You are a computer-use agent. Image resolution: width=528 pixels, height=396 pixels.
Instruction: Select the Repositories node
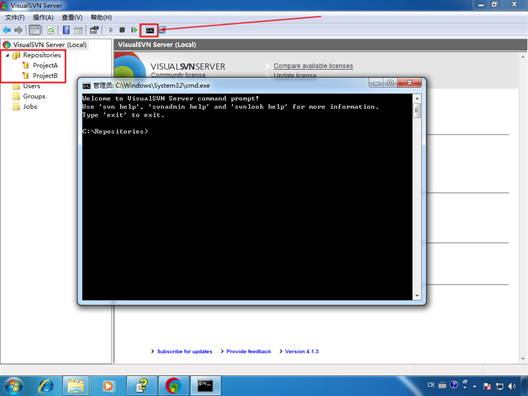[x=42, y=55]
